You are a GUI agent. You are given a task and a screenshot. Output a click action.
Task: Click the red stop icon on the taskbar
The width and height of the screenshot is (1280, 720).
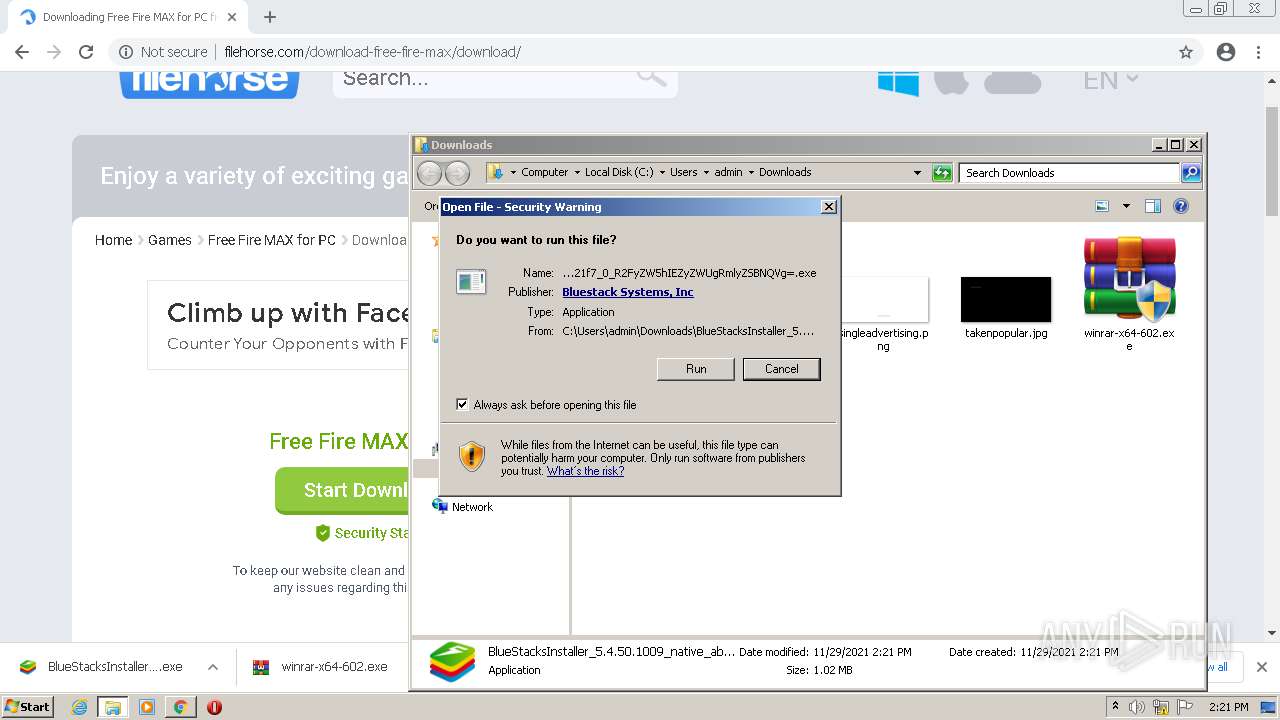click(214, 707)
